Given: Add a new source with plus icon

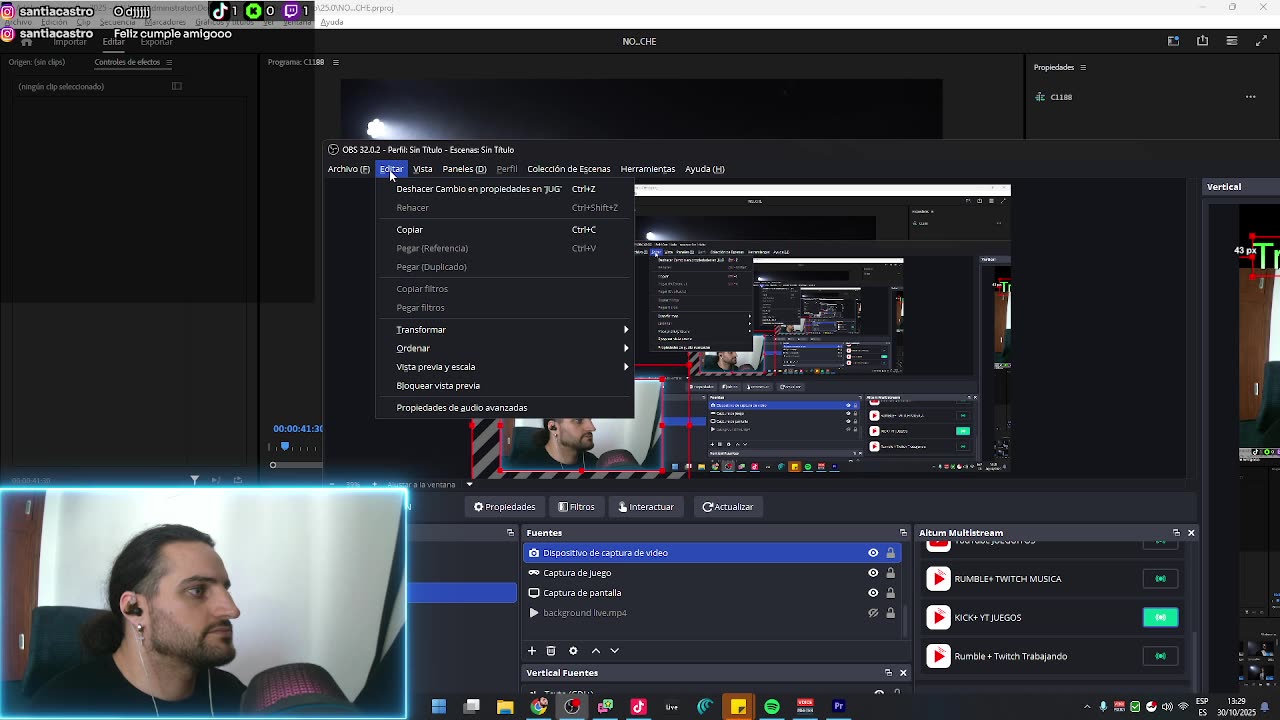Looking at the screenshot, I should (532, 651).
